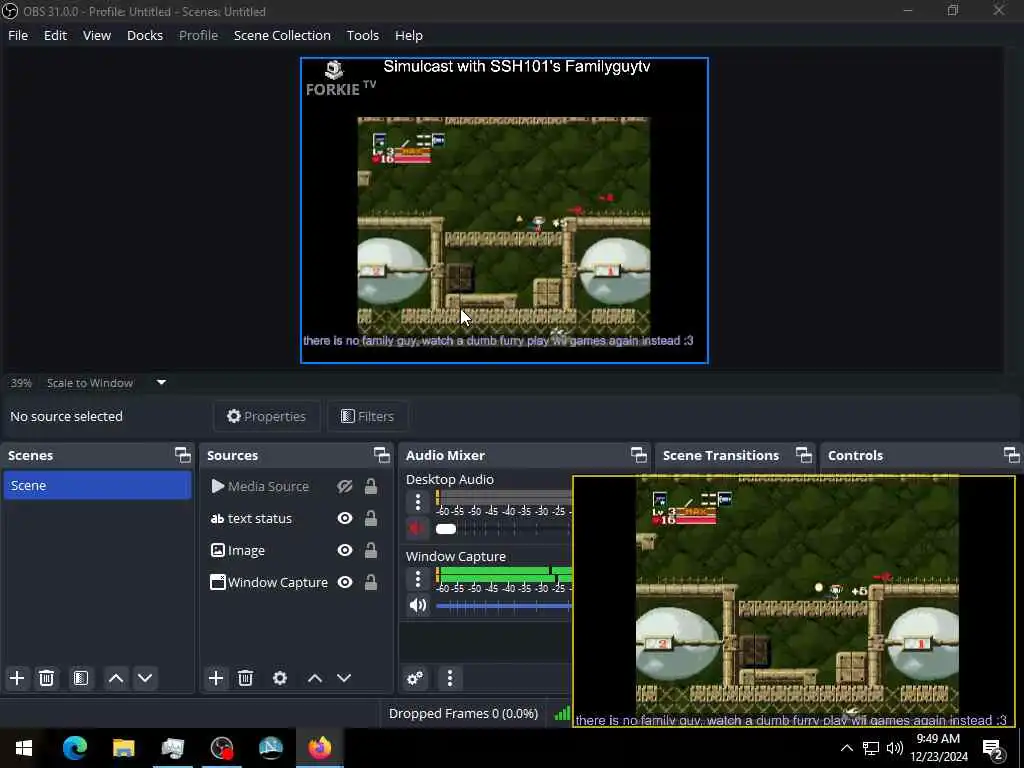Open the Windows Start menu
1024x768 pixels.
(24, 748)
